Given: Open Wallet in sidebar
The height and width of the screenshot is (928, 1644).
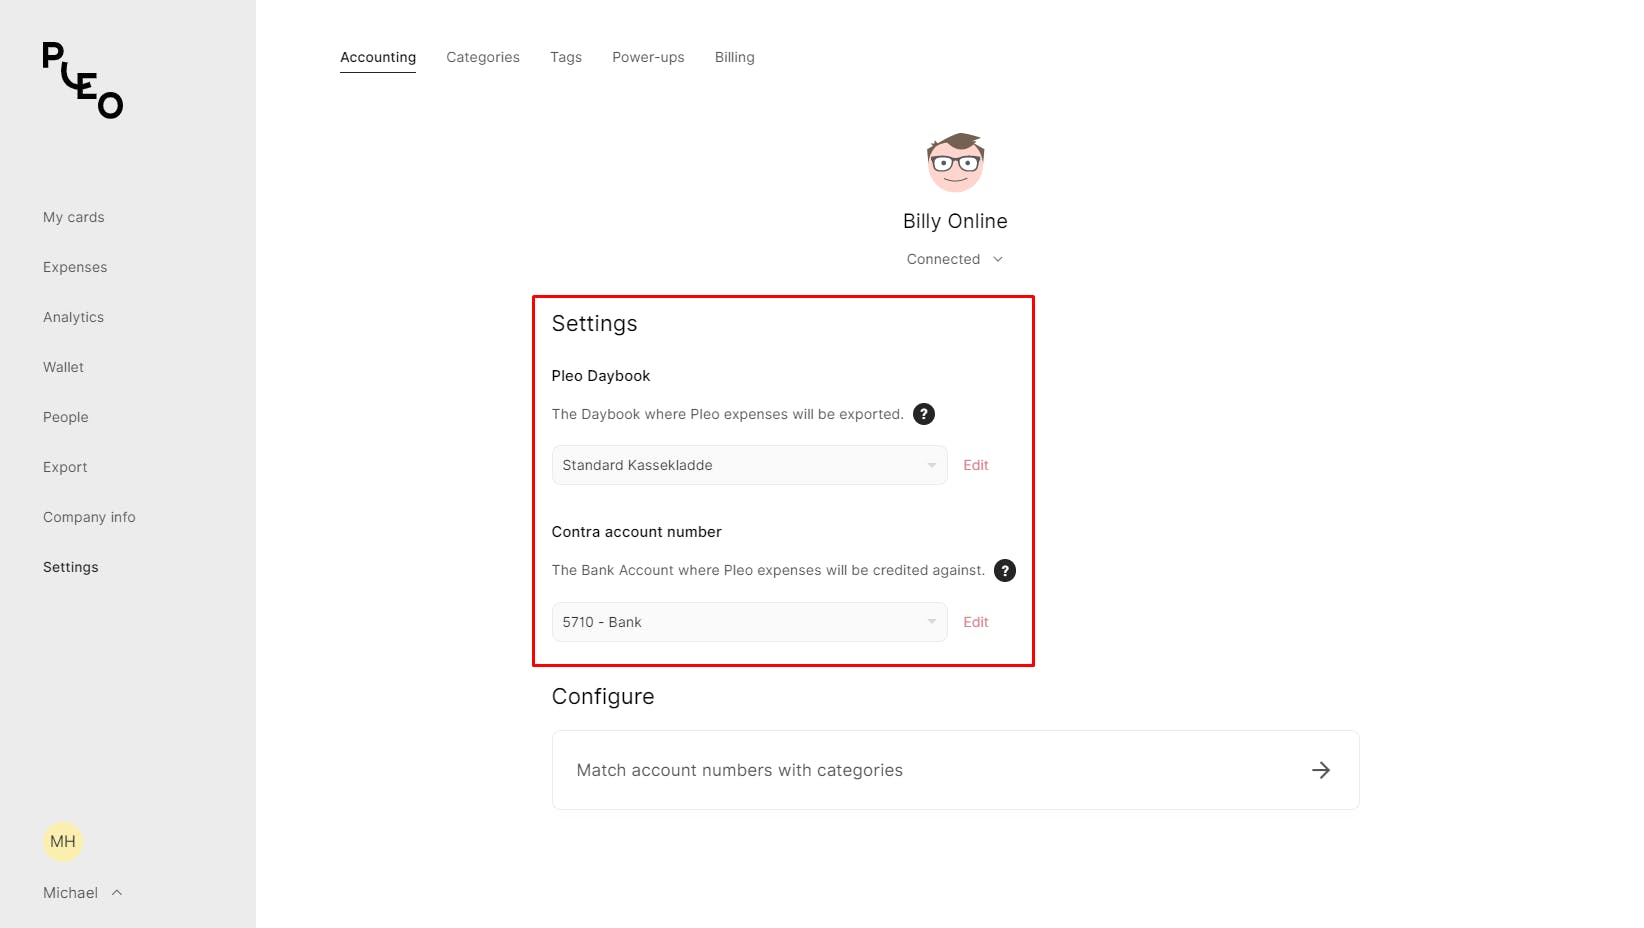Looking at the screenshot, I should coord(63,367).
